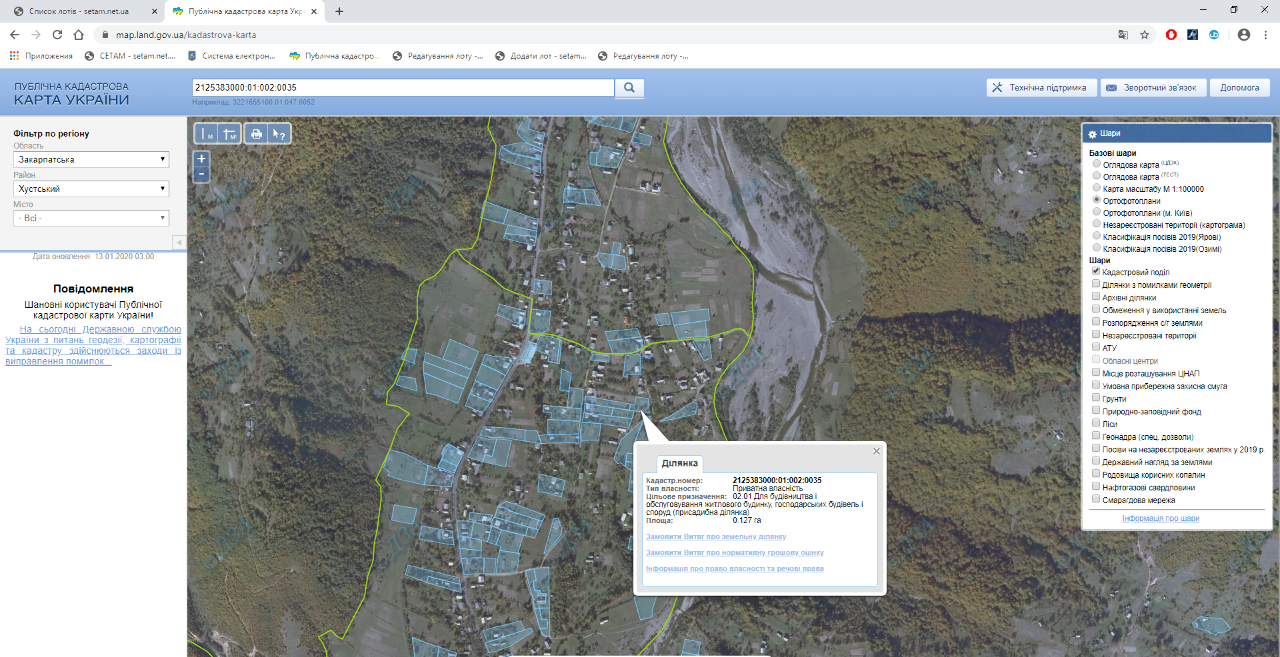Collapse the left sidebar panel arrow
1280x657 pixels.
(179, 242)
